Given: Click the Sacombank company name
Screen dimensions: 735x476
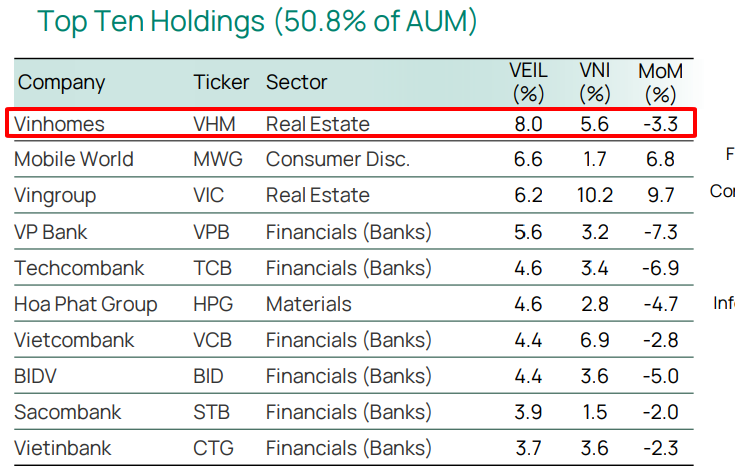Looking at the screenshot, I should coord(69,412).
